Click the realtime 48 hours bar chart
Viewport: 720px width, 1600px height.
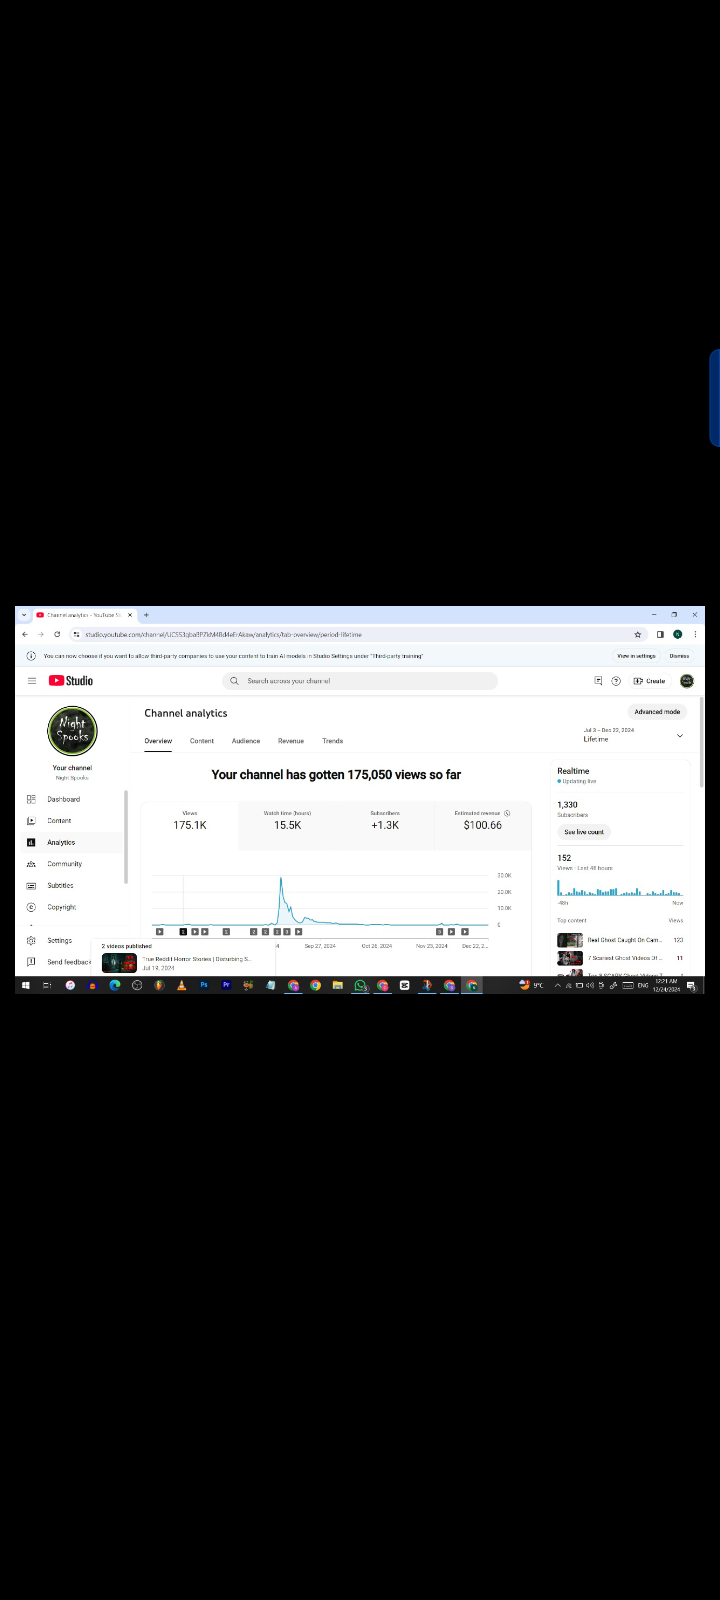click(620, 888)
